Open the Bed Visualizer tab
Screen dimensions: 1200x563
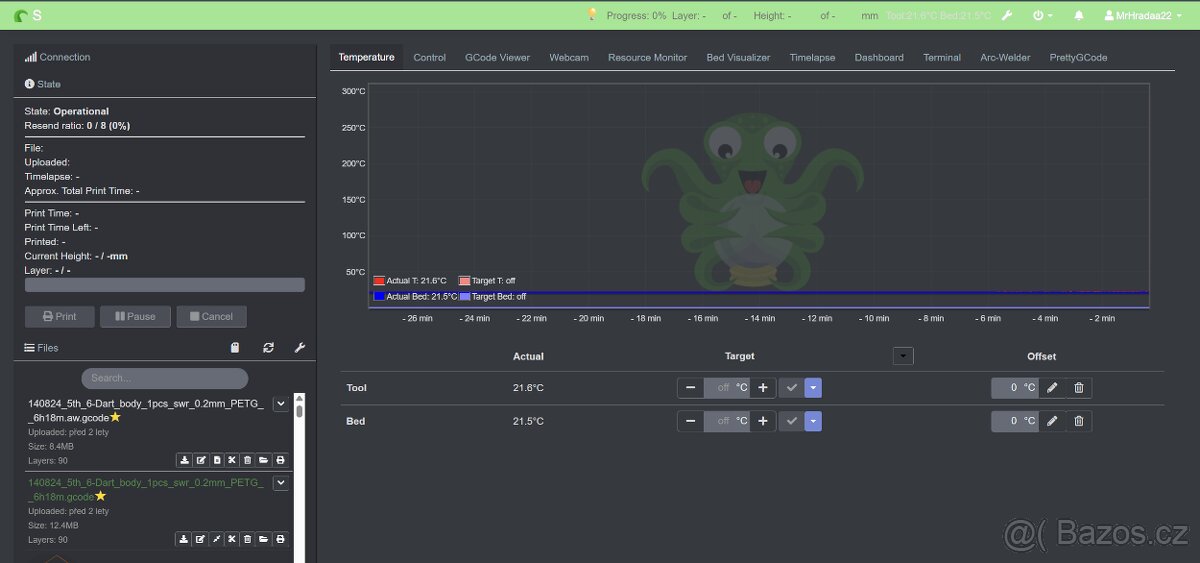(x=738, y=58)
